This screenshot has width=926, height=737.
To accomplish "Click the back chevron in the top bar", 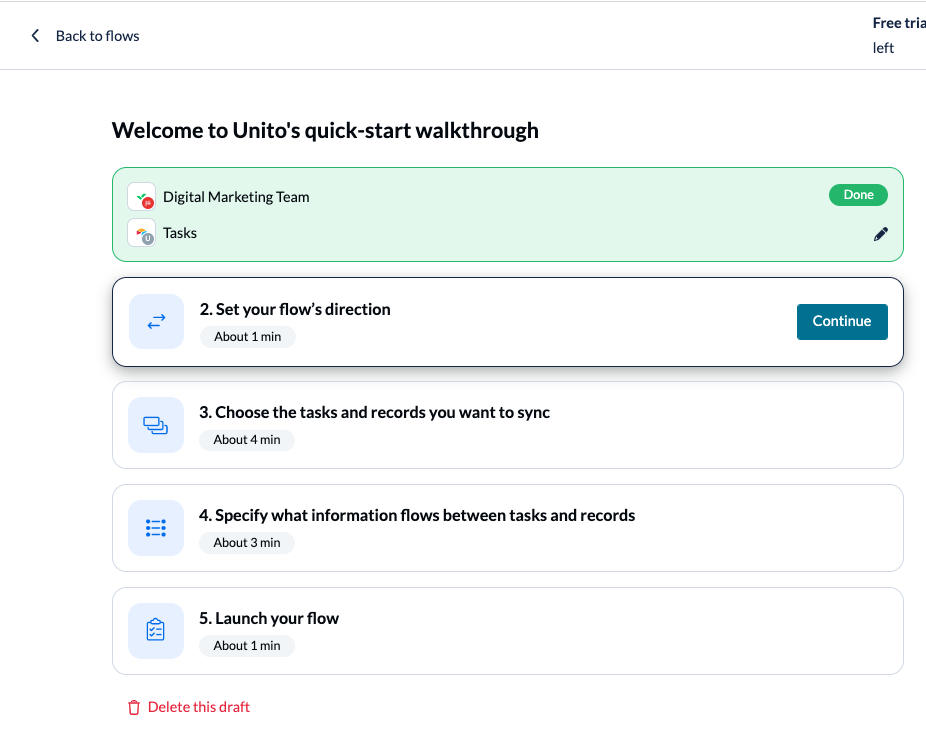I will pos(35,35).
